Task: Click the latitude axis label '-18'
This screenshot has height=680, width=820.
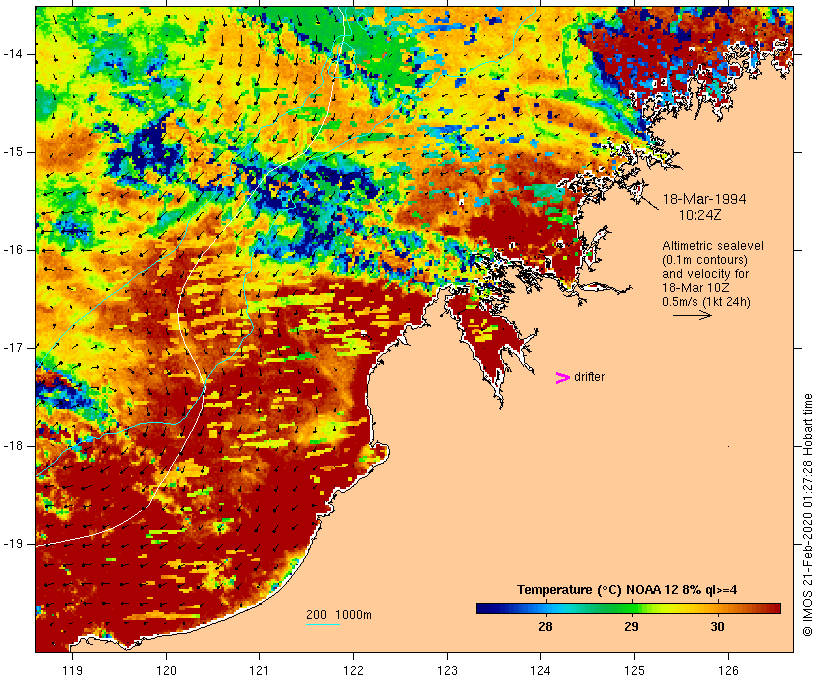Action: [13, 446]
